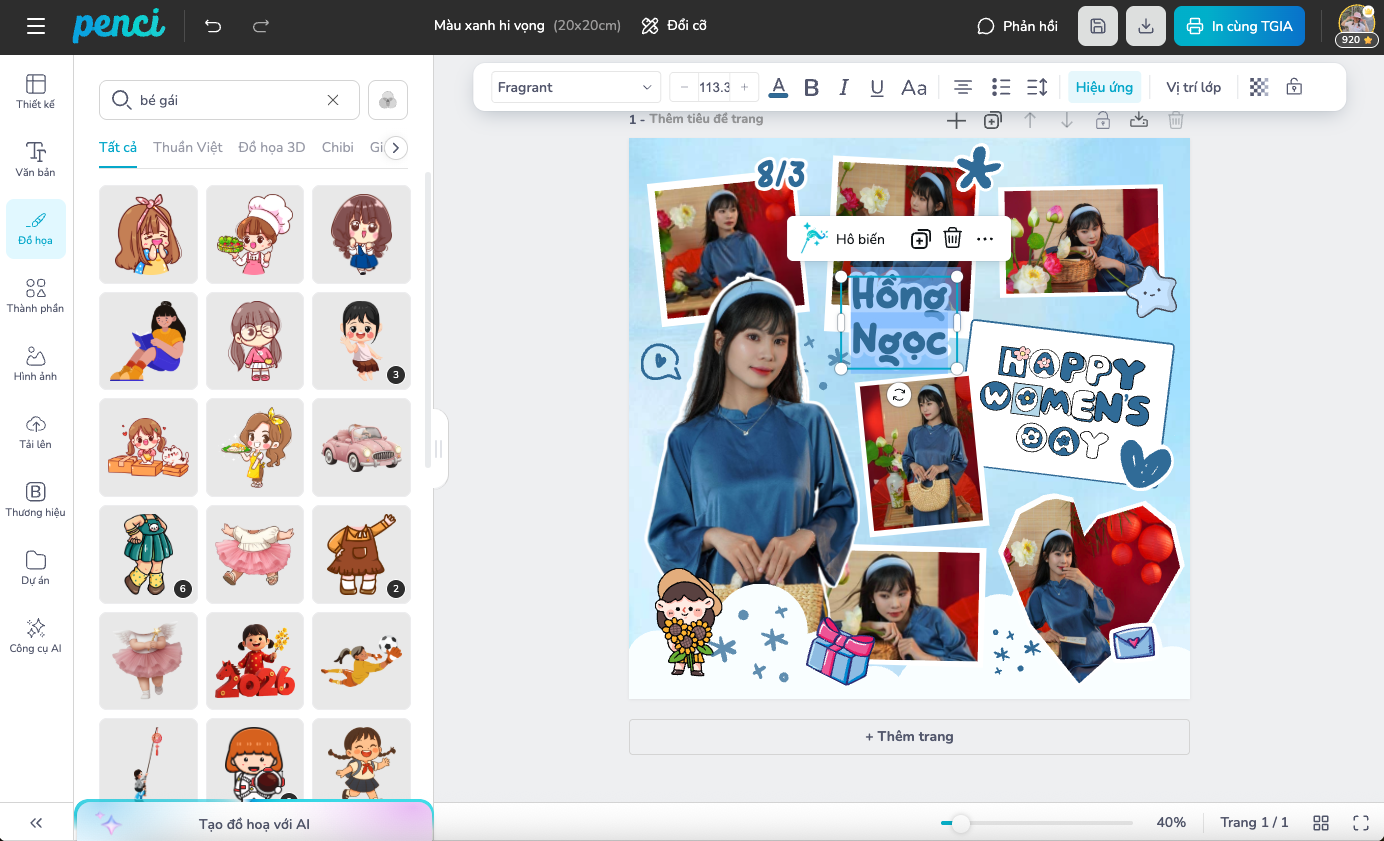The width and height of the screenshot is (1384, 841).
Task: Click the In cùng TGIA button
Action: point(1240,26)
